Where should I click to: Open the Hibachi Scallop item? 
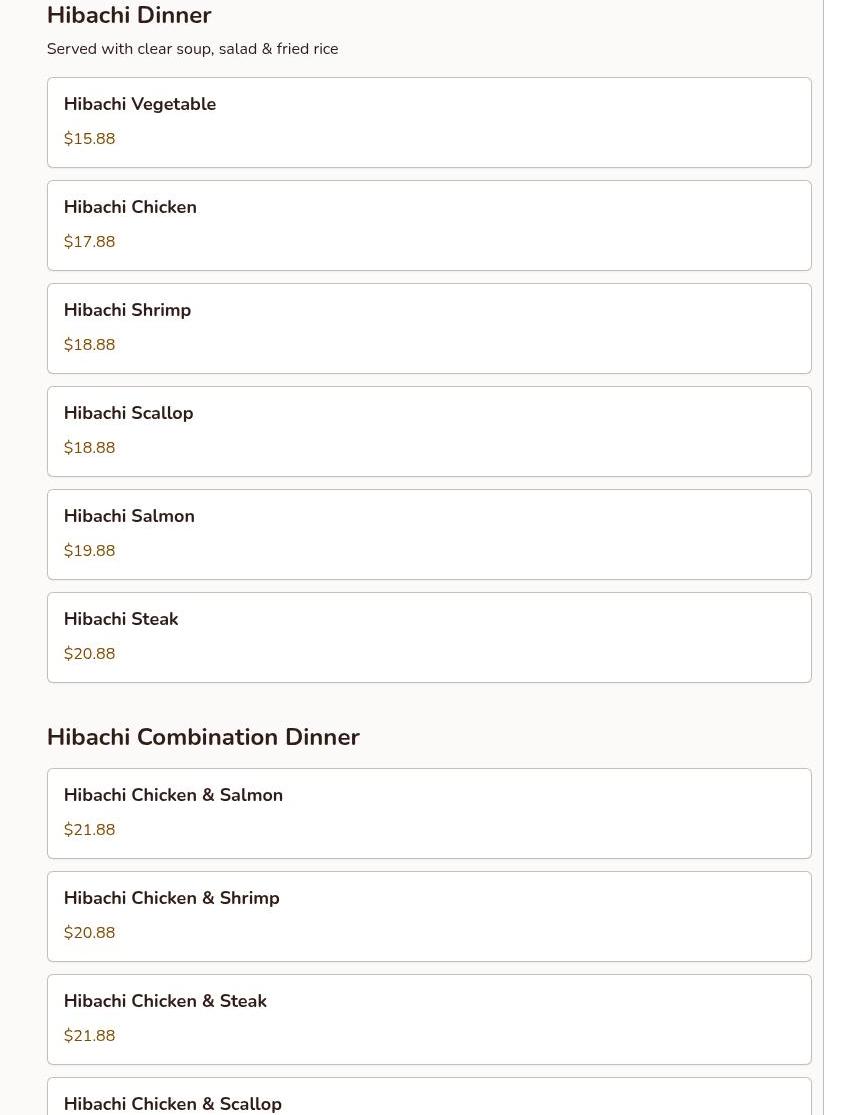point(429,432)
